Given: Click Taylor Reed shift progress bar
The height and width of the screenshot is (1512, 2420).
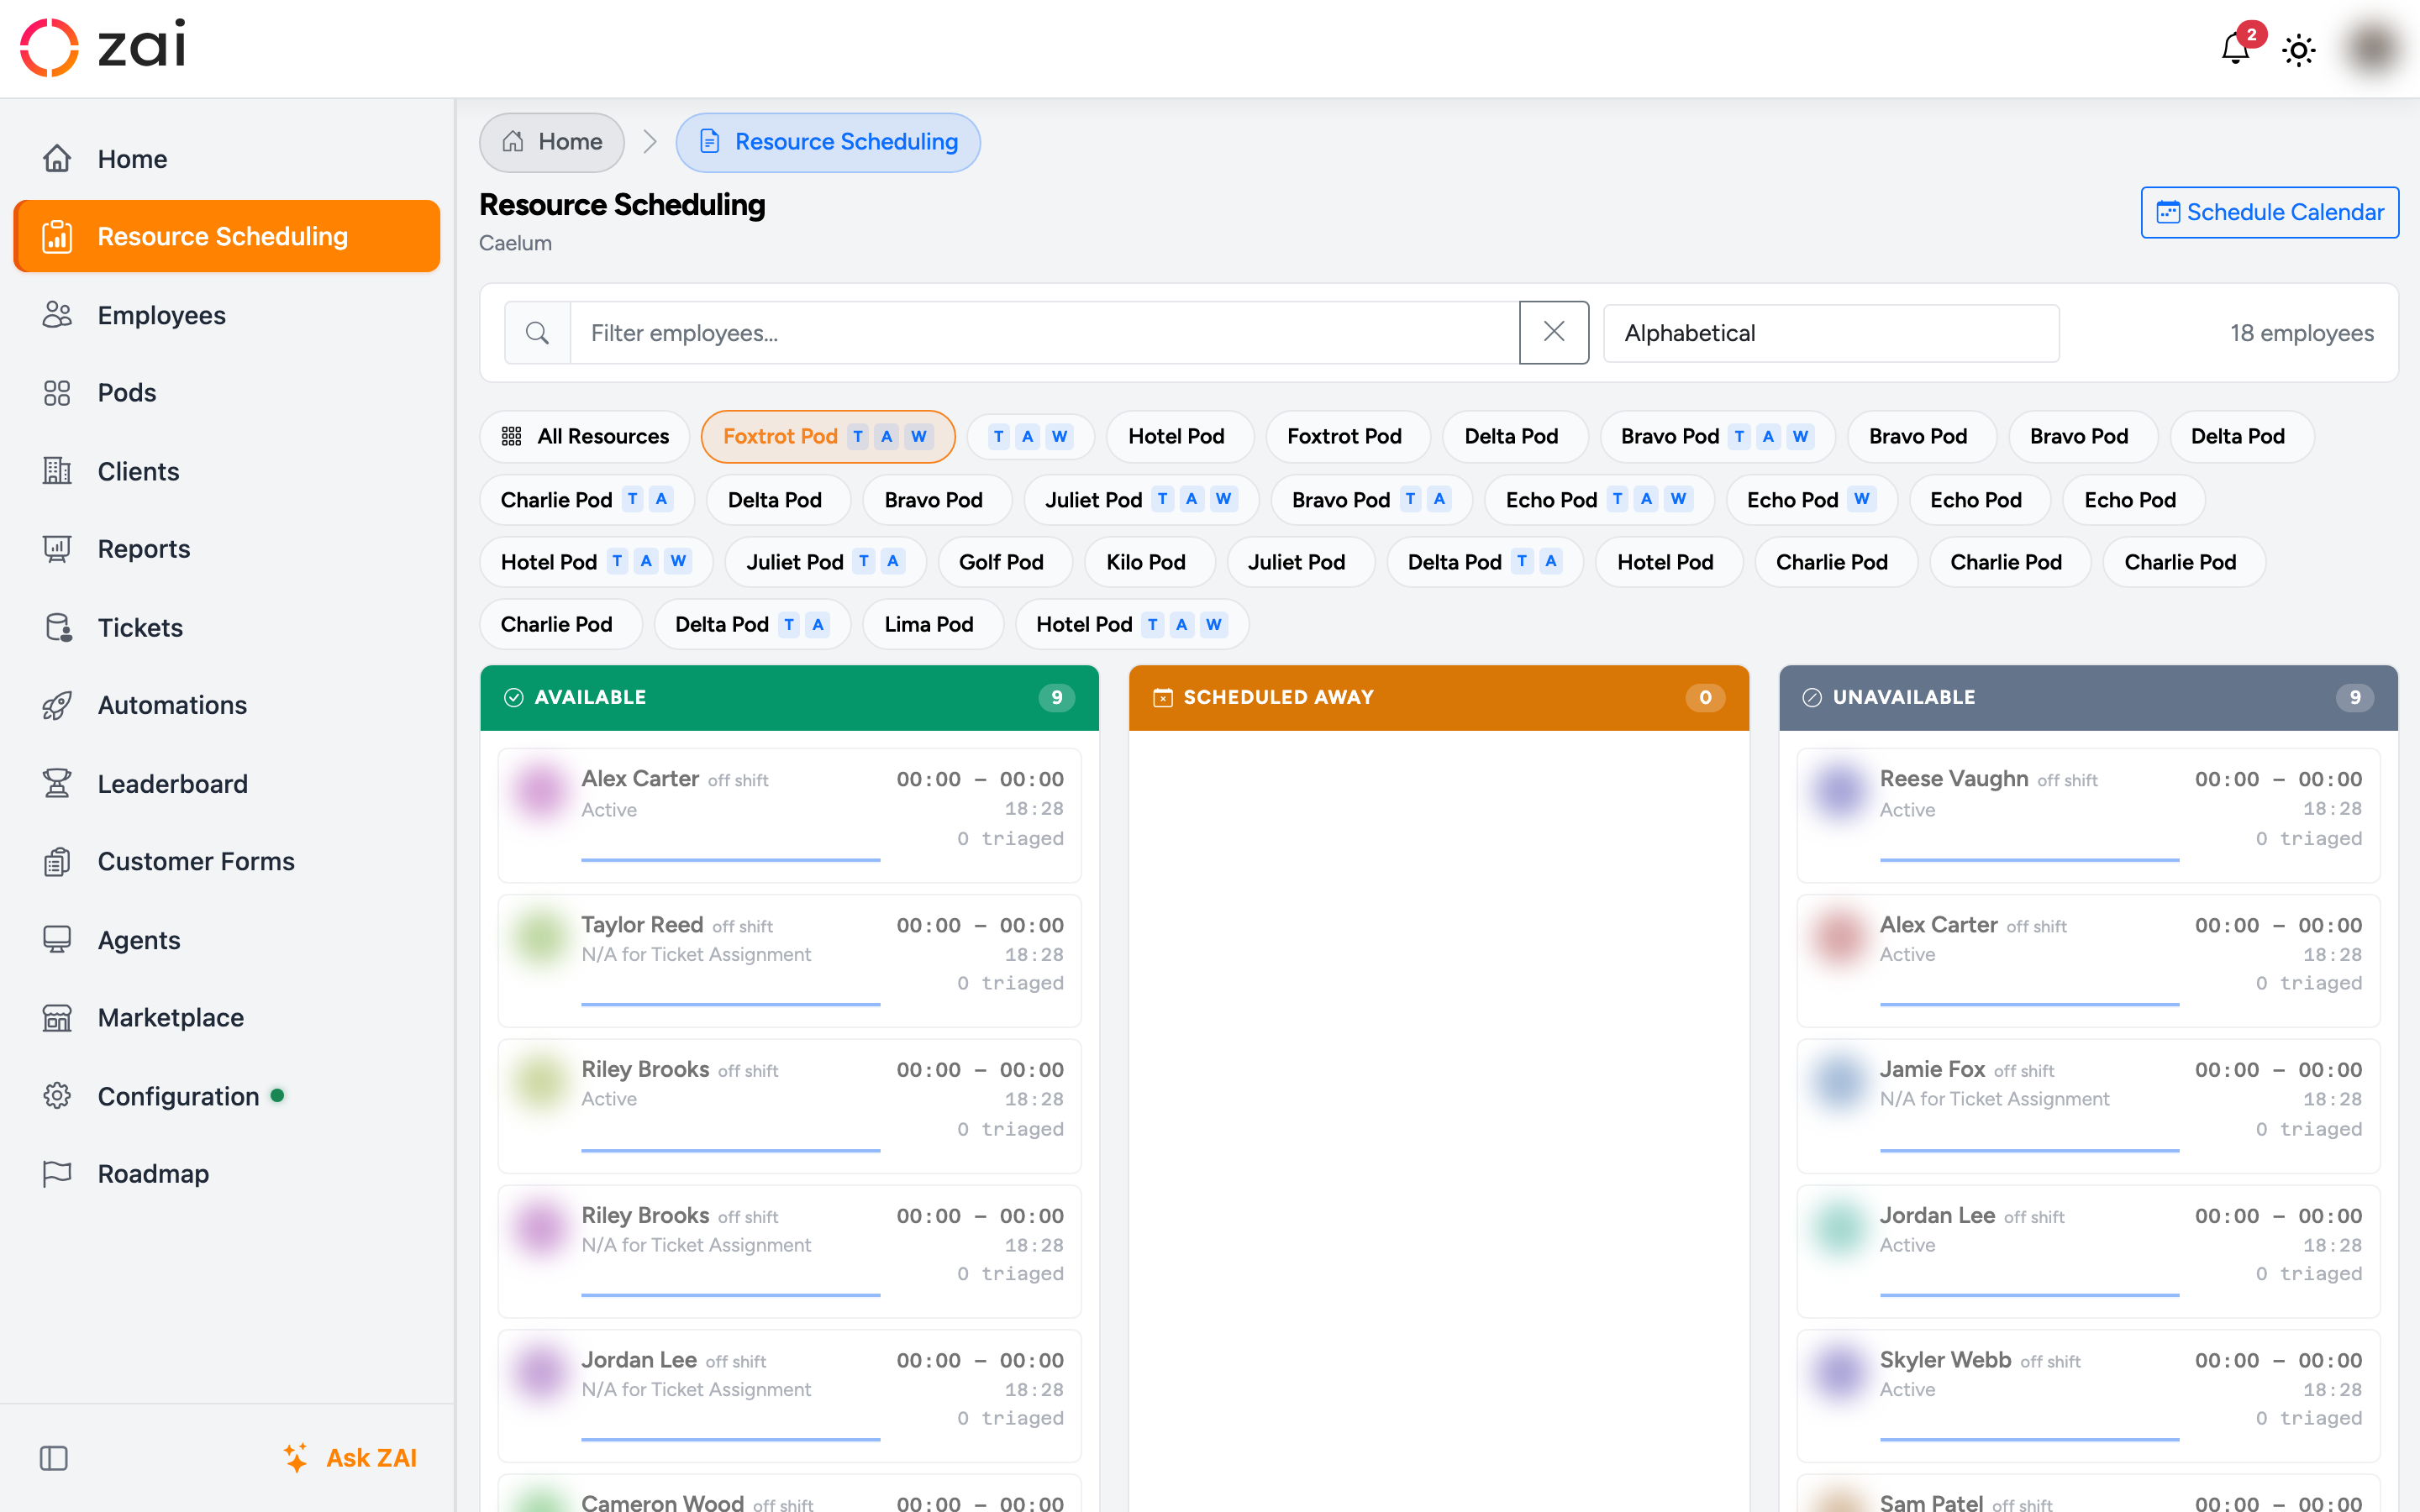Looking at the screenshot, I should coord(731,1004).
